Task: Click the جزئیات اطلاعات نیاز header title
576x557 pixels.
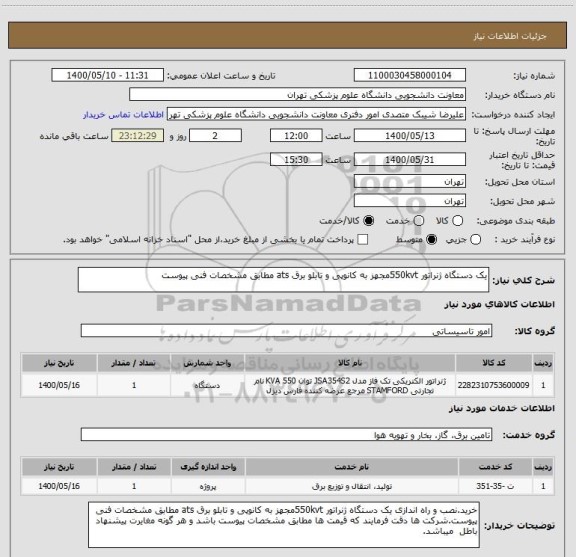Action: point(510,36)
